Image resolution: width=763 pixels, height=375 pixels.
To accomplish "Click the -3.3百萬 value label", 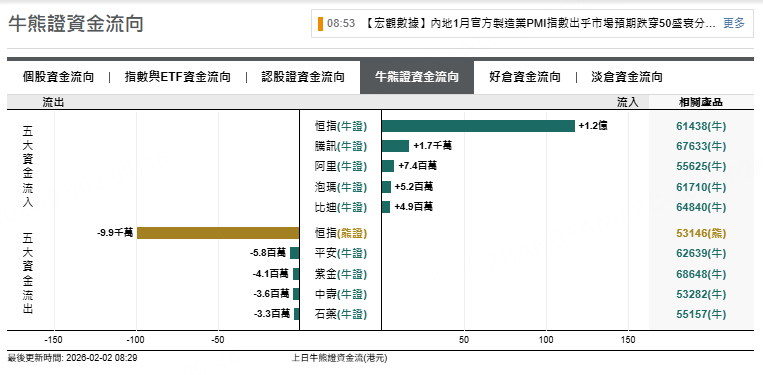I will 272,314.
